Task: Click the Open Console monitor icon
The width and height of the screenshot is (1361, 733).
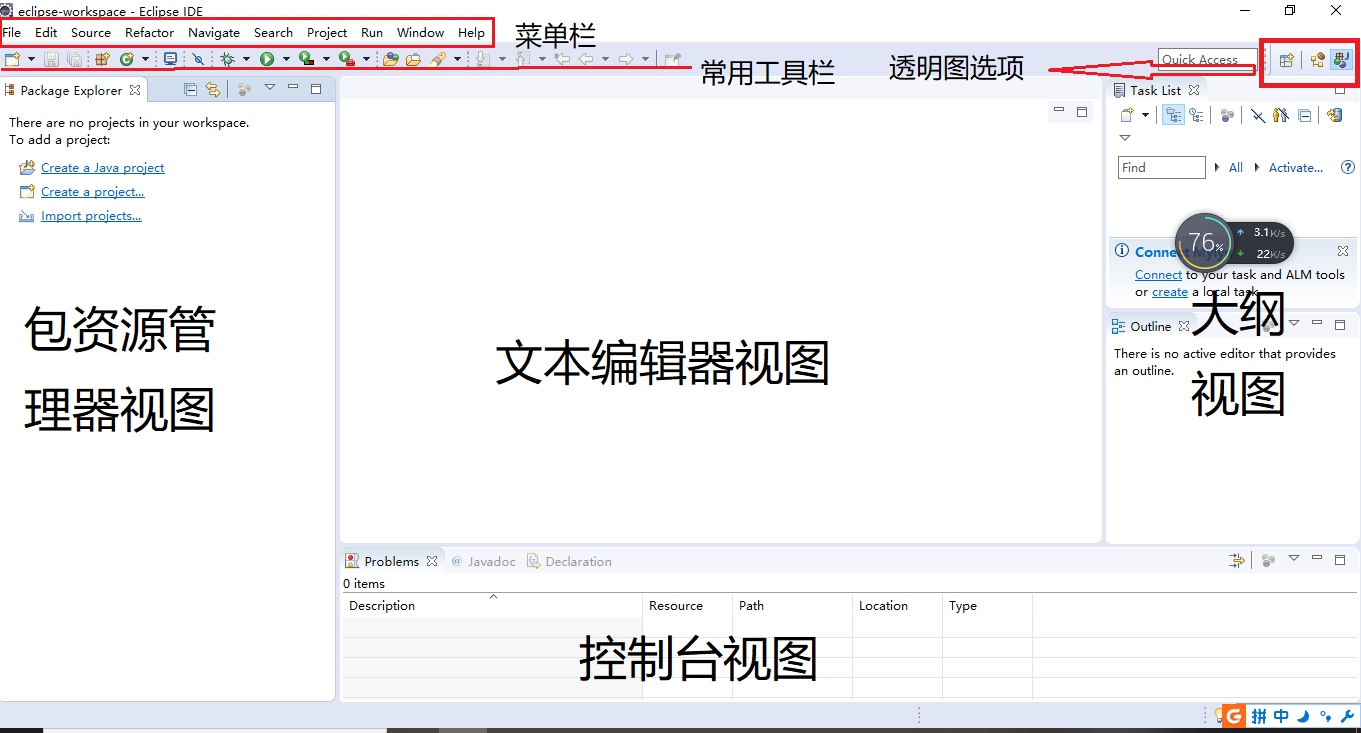Action: click(x=170, y=59)
